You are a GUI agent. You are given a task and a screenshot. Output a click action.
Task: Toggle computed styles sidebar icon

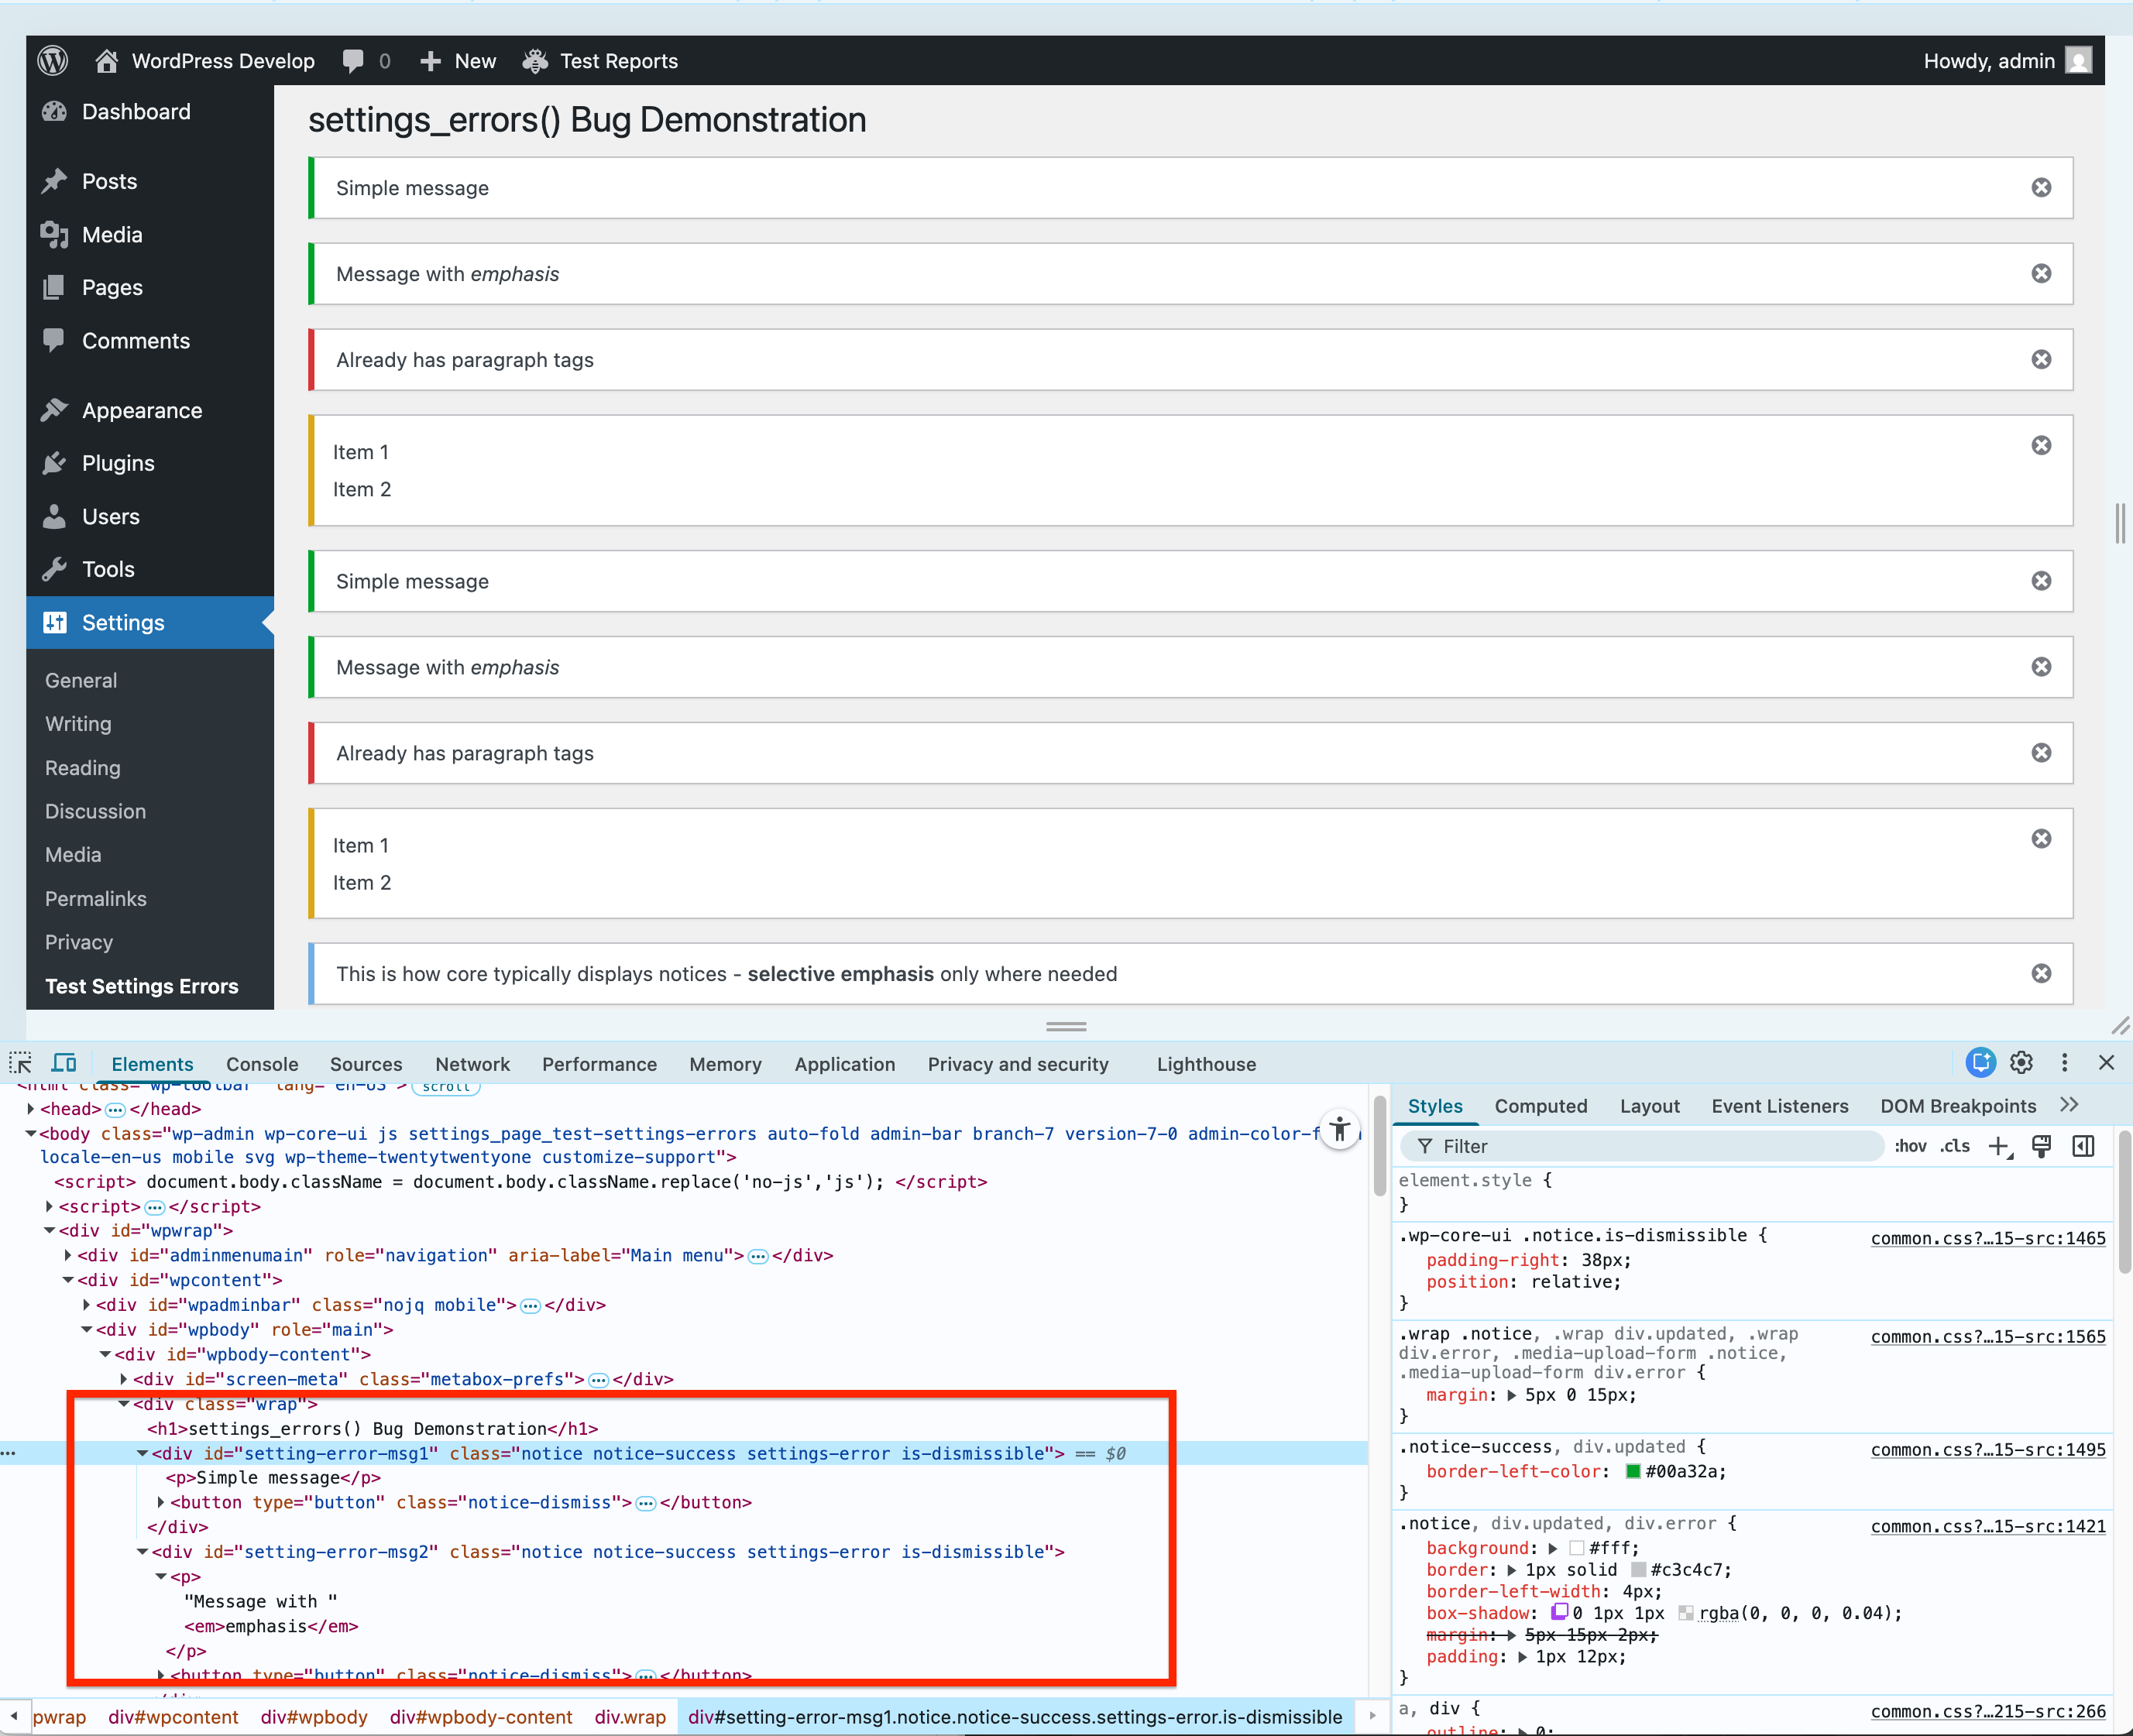click(2083, 1146)
